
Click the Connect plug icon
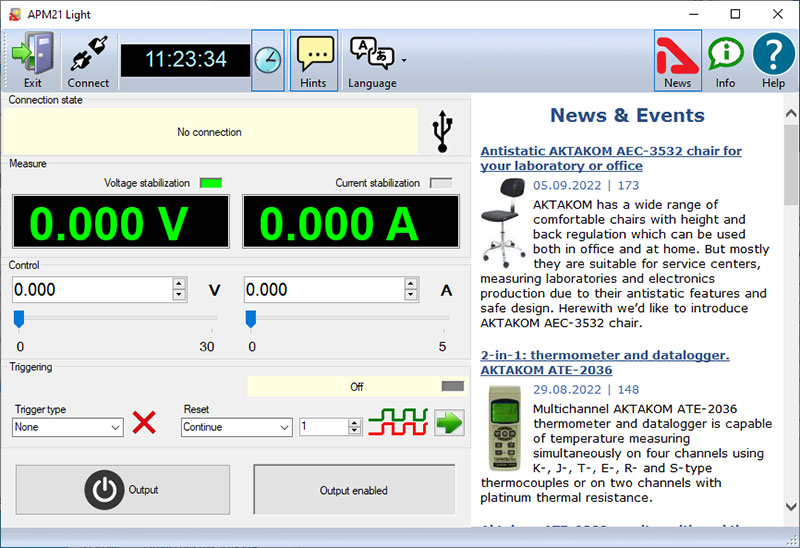tap(88, 60)
